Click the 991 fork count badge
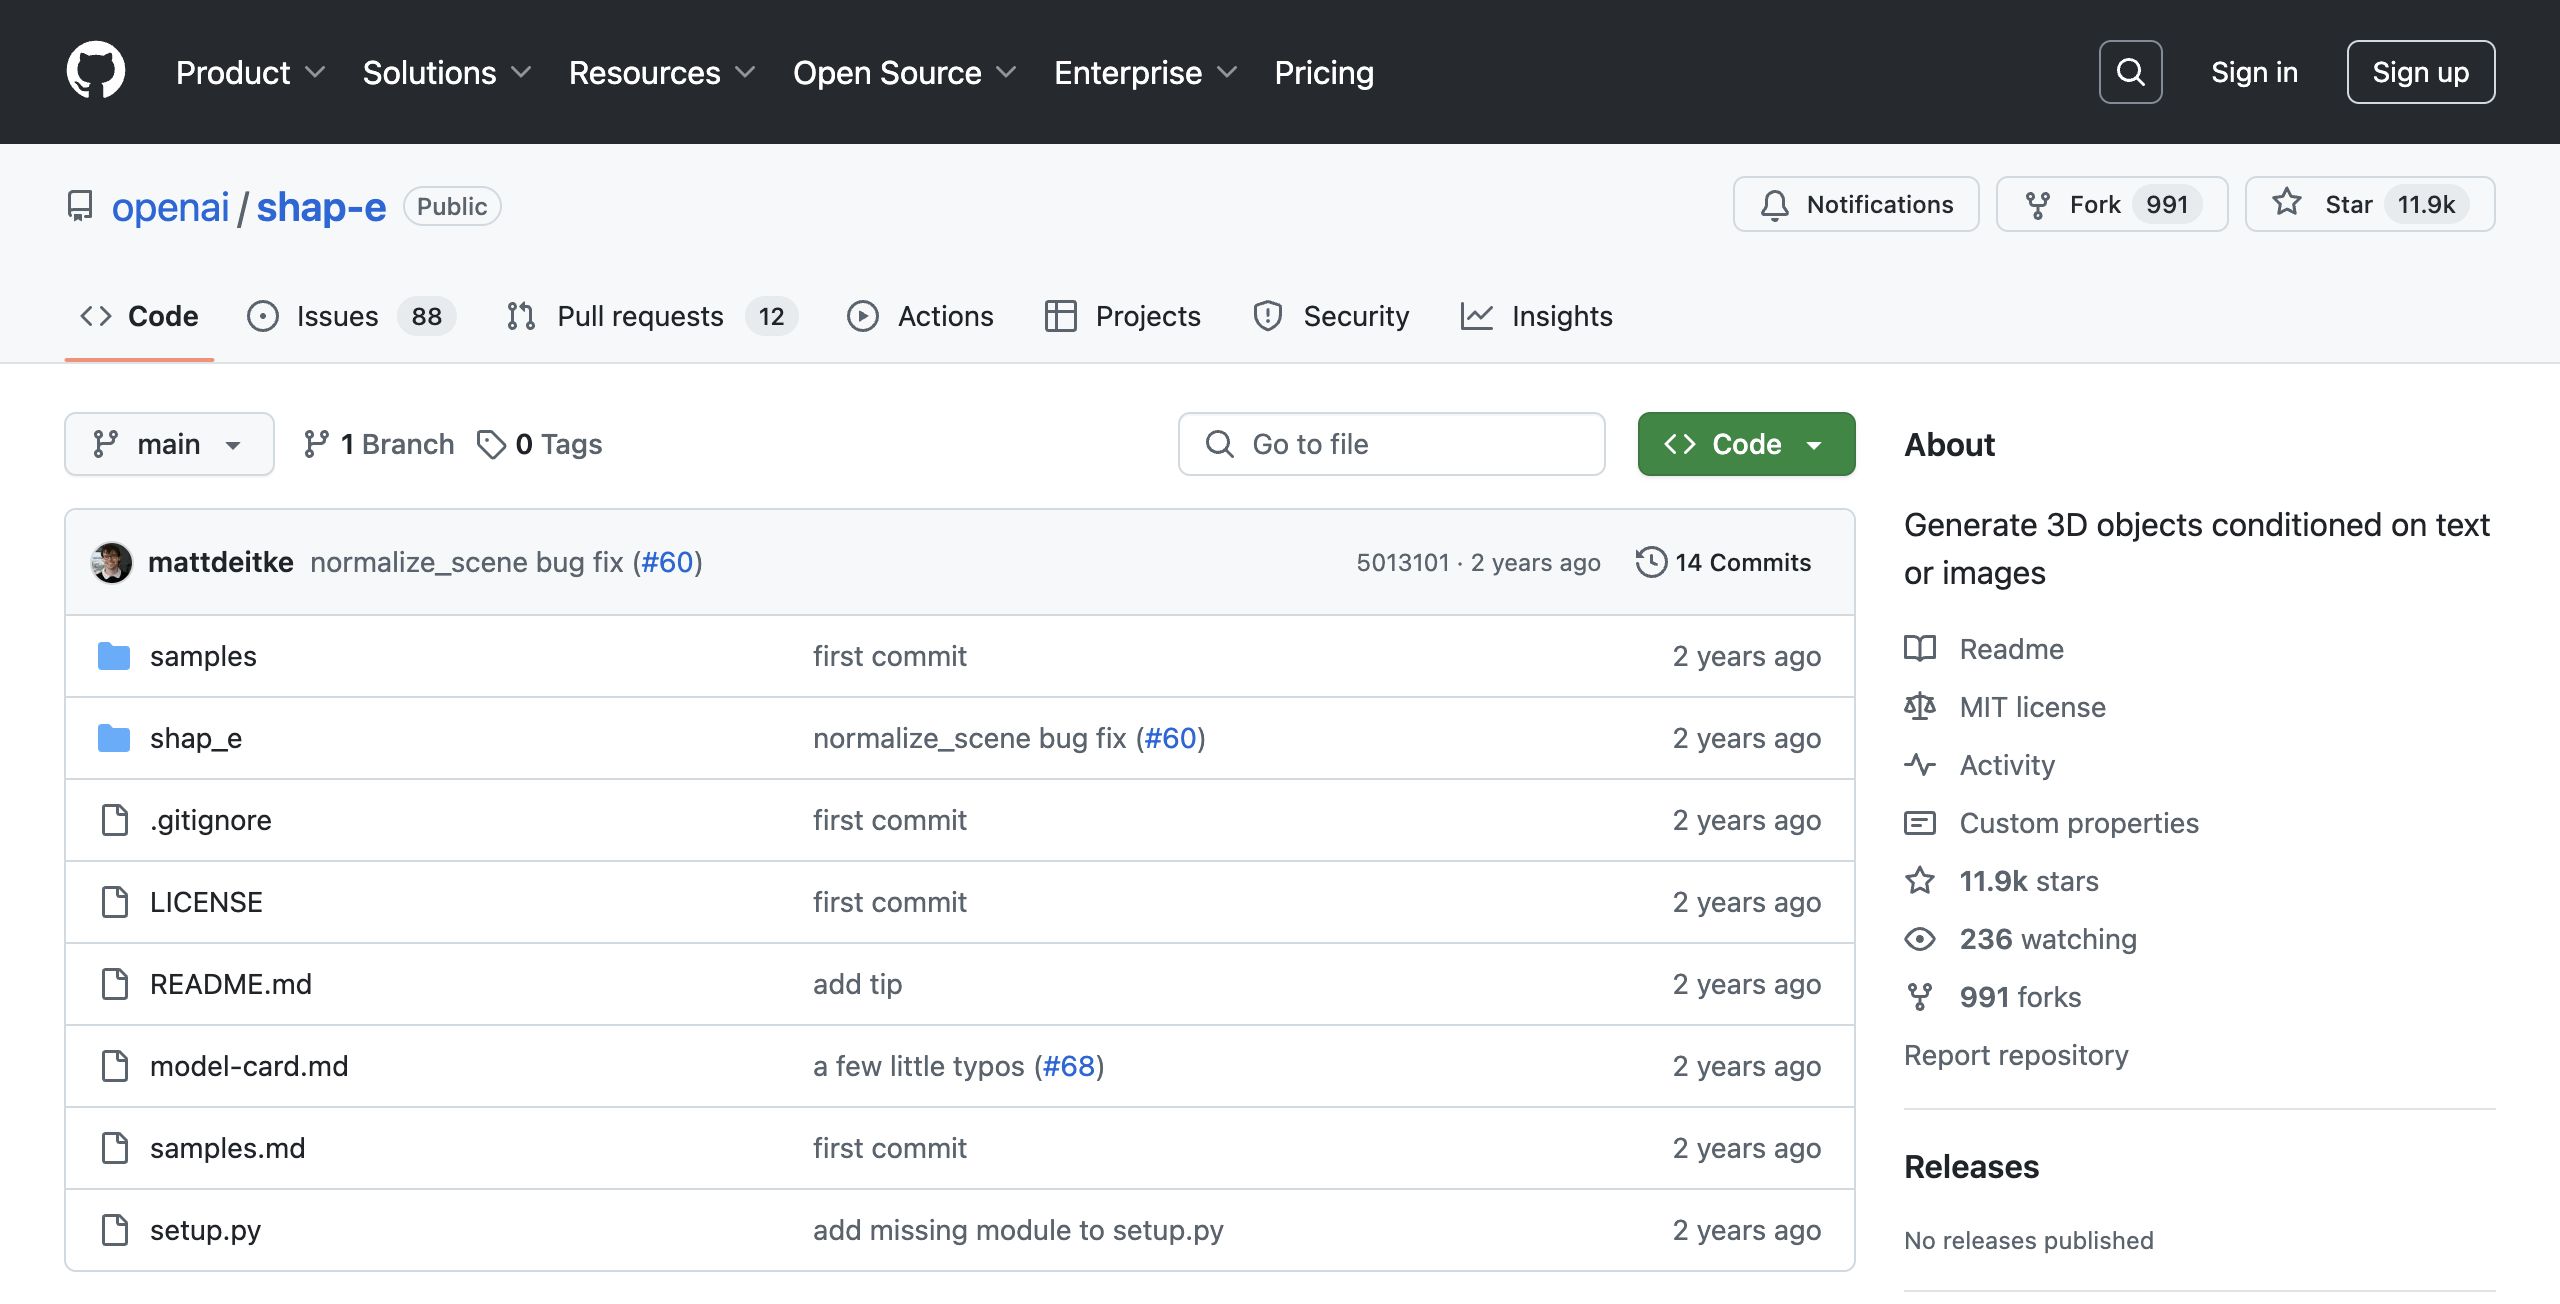Screen dimensions: 2560x1304 click(x=2167, y=204)
